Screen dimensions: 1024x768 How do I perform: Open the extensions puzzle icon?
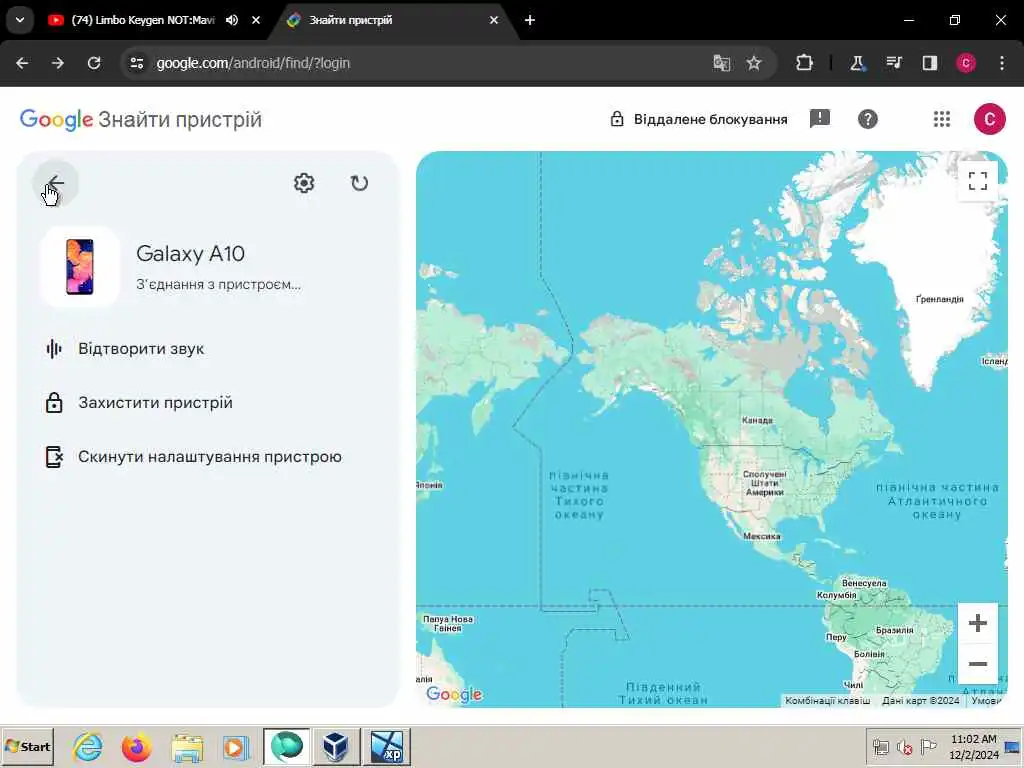click(x=805, y=63)
